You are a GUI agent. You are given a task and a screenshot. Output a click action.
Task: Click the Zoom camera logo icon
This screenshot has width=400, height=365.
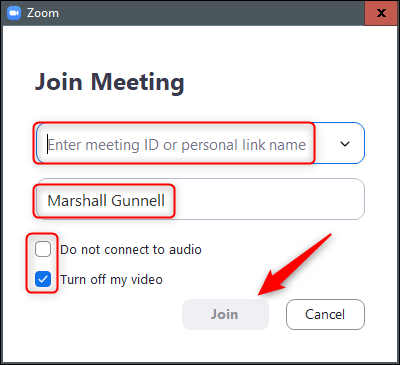[14, 13]
